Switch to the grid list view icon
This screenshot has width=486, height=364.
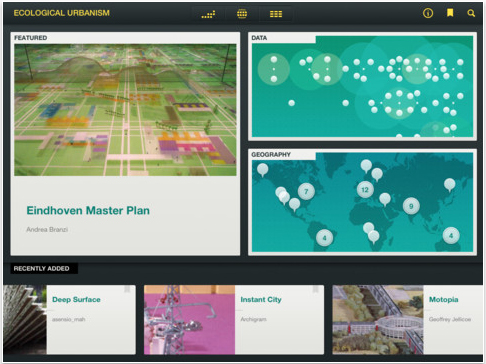click(276, 14)
